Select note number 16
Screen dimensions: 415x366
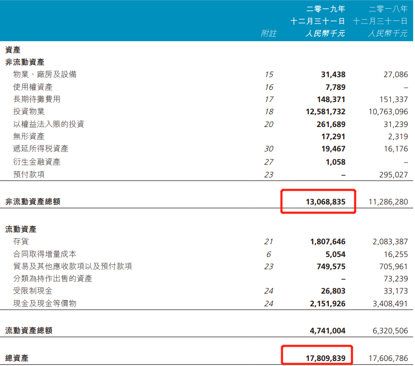click(x=269, y=87)
